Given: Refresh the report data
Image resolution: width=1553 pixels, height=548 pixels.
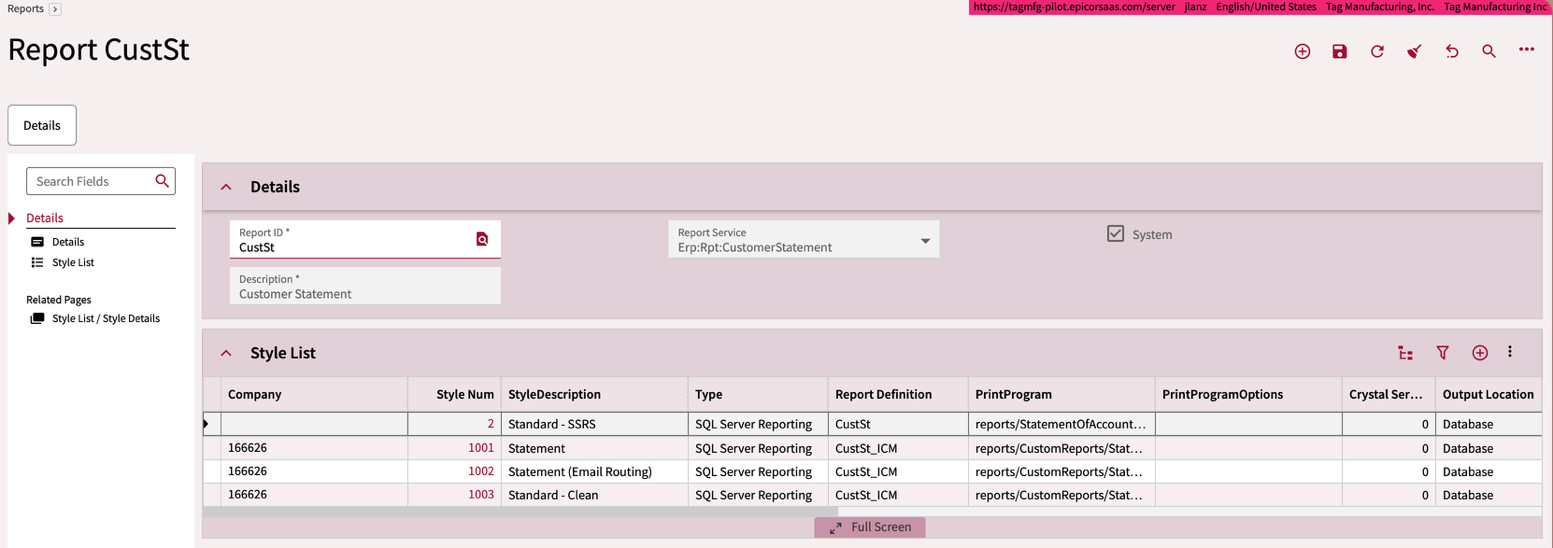Looking at the screenshot, I should [x=1377, y=51].
